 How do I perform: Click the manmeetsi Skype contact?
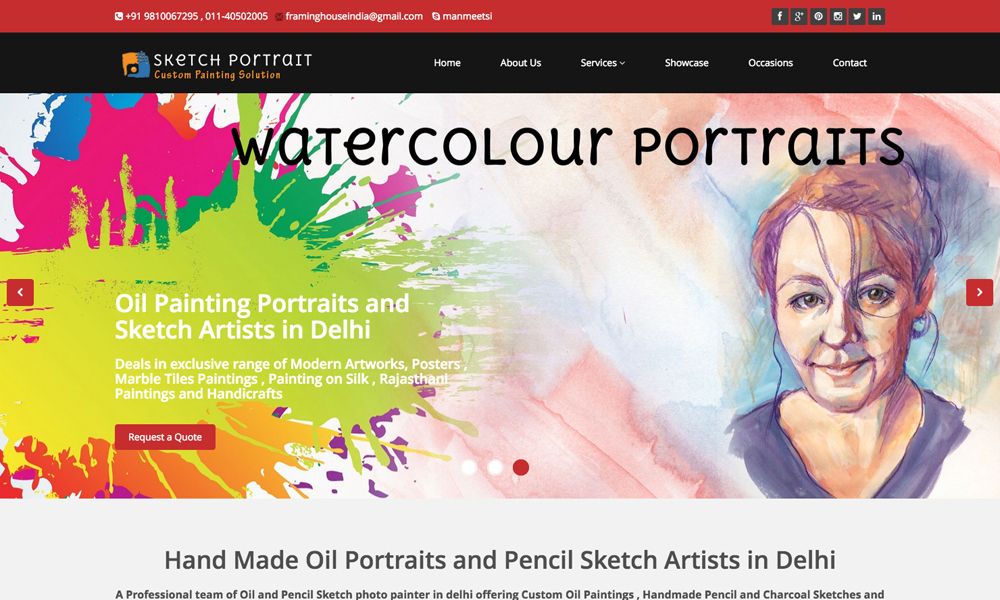[x=467, y=17]
